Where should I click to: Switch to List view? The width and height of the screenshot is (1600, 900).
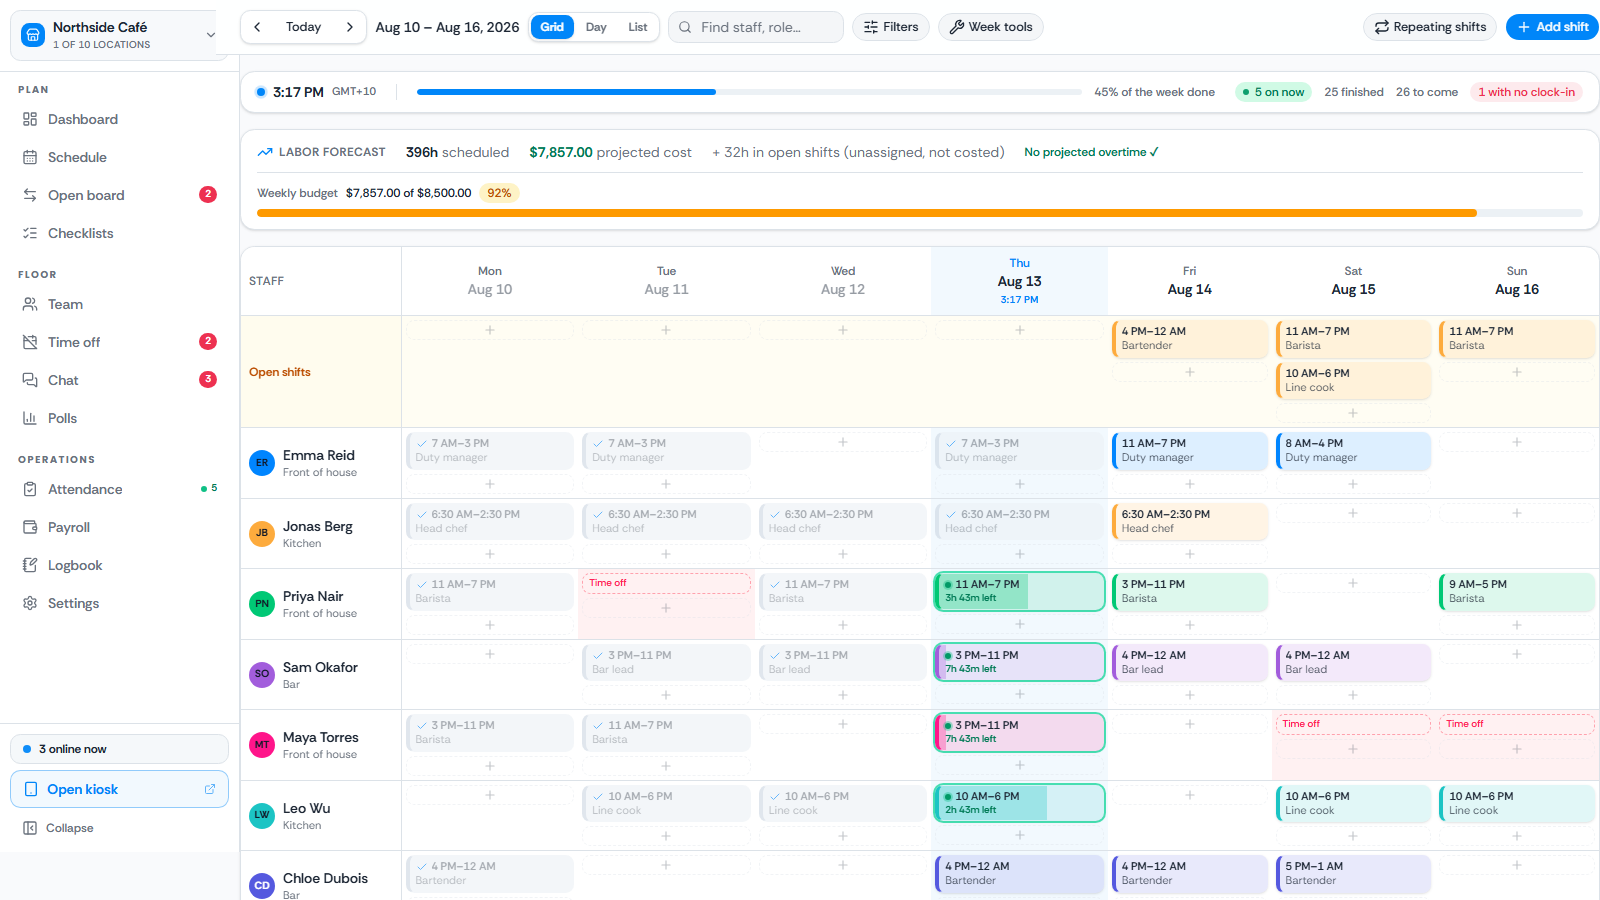pyautogui.click(x=638, y=27)
